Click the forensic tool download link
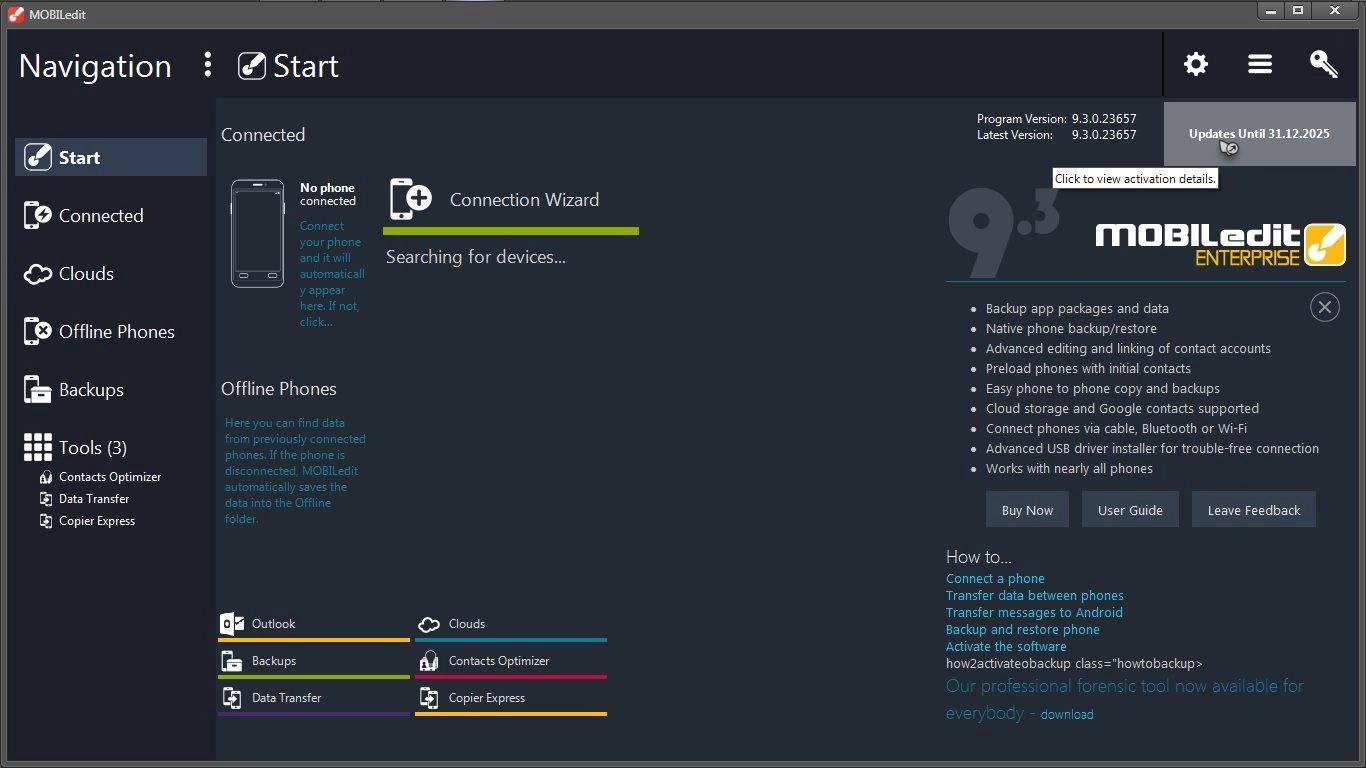 click(x=1067, y=714)
